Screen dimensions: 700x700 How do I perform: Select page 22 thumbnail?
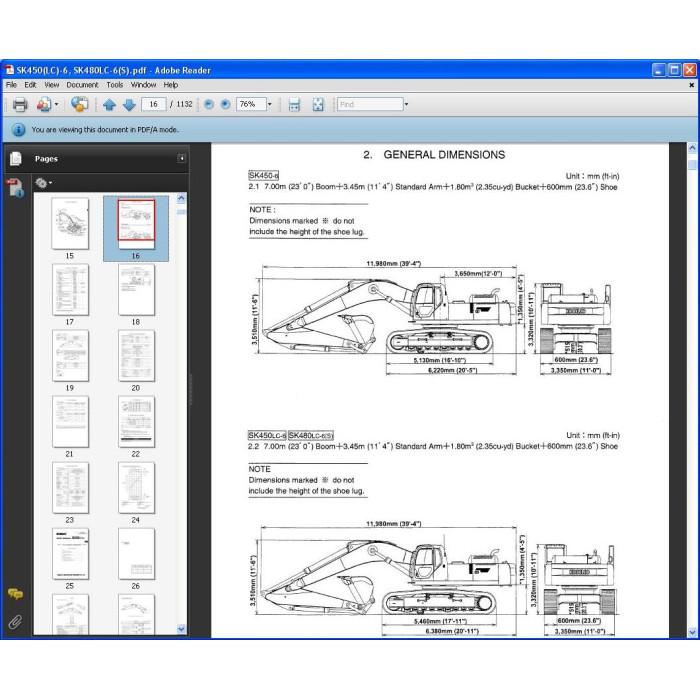[136, 422]
